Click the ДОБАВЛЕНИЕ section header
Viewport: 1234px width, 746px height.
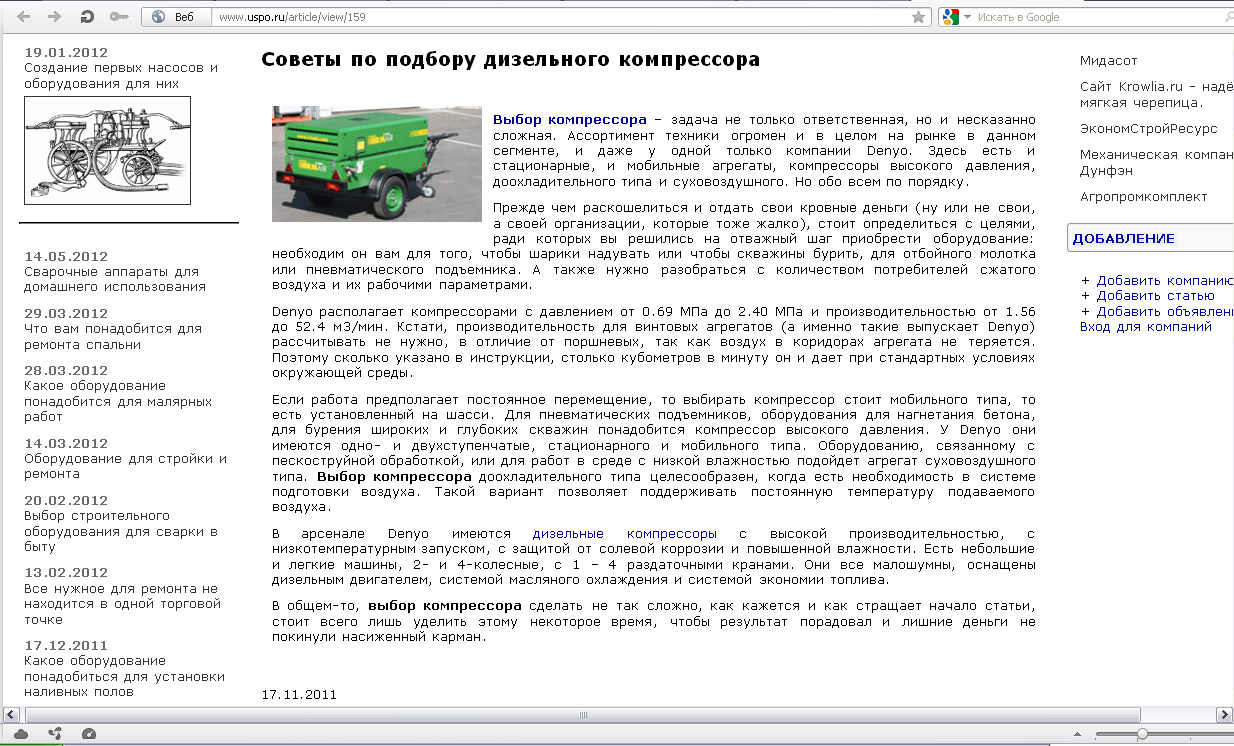[1123, 239]
